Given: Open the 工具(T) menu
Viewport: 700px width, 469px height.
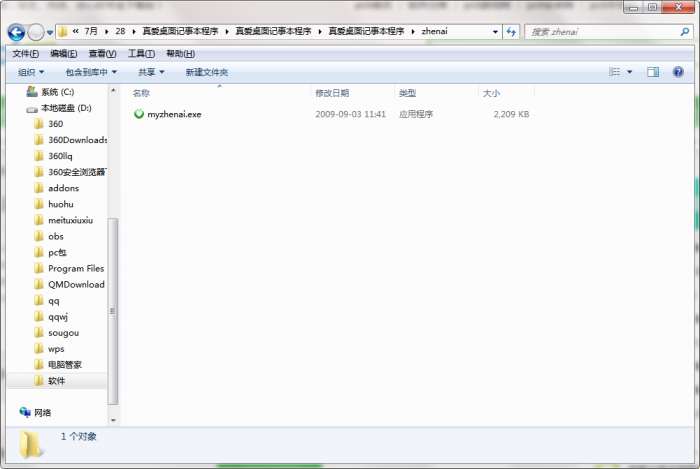Looking at the screenshot, I should pos(141,54).
